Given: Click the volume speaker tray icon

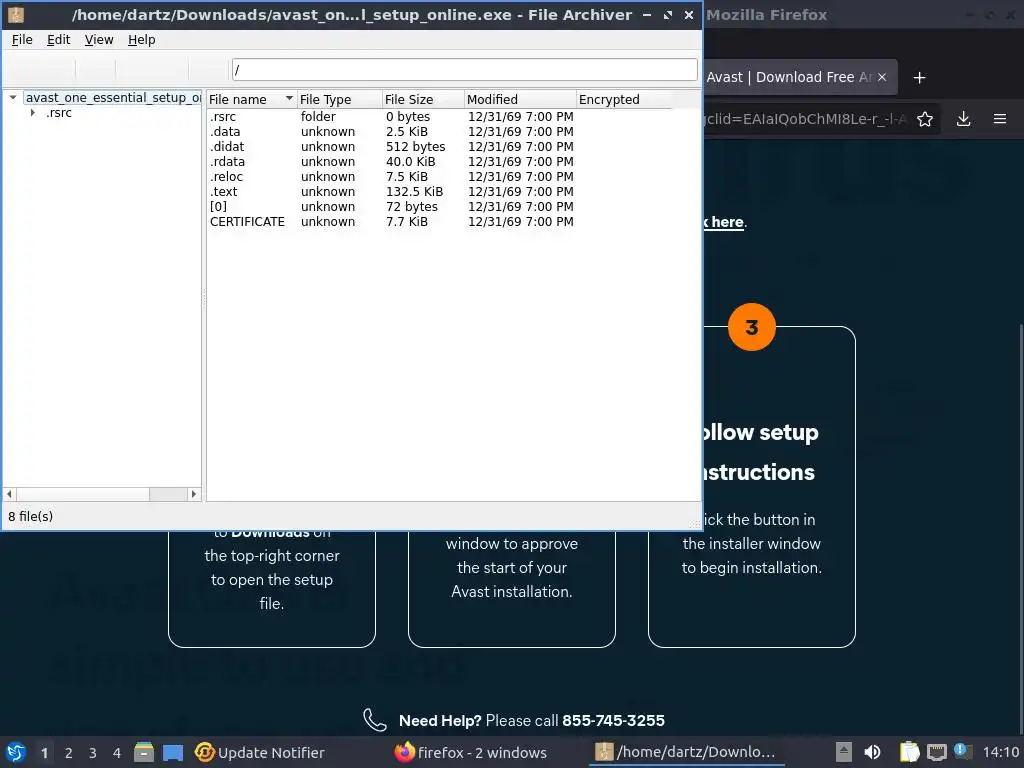Looking at the screenshot, I should click(872, 752).
